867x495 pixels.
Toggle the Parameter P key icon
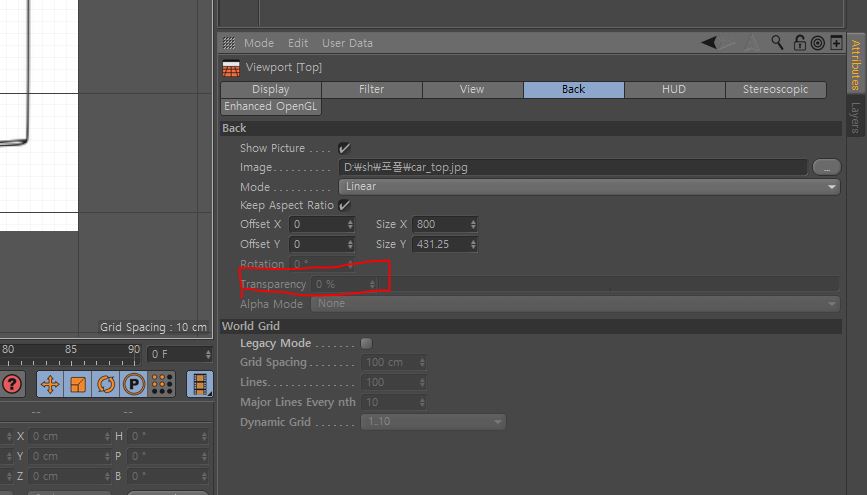(x=133, y=384)
